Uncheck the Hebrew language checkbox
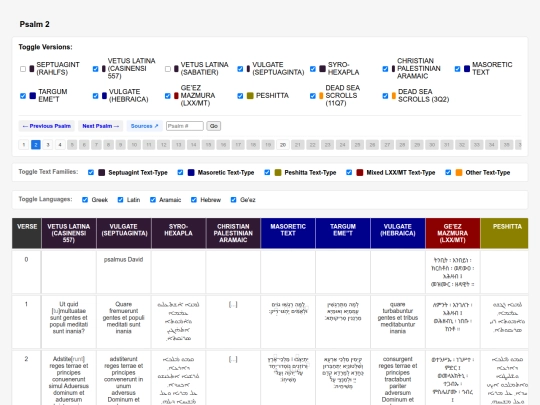The height and width of the screenshot is (405, 540). coord(194,200)
